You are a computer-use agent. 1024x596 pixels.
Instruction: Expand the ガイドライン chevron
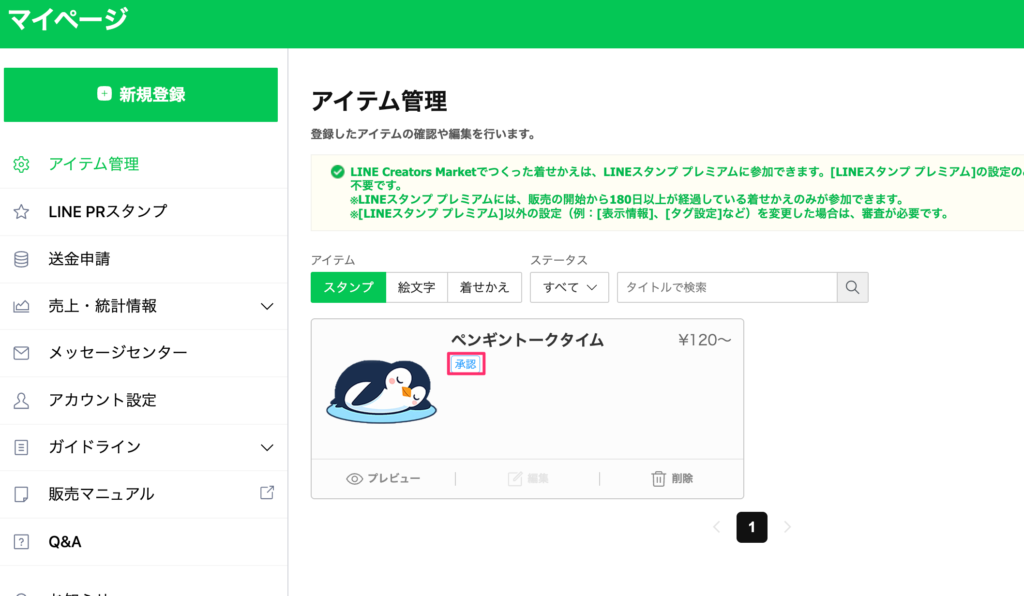(266, 447)
